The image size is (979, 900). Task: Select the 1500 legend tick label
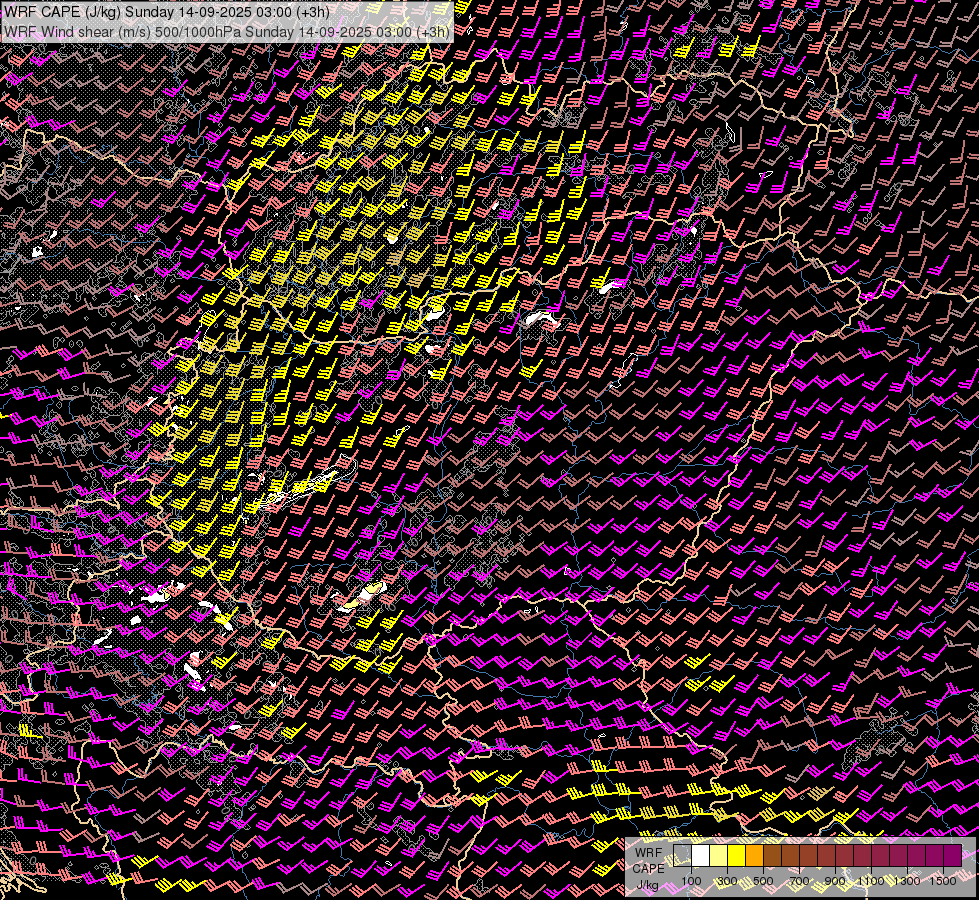click(943, 881)
